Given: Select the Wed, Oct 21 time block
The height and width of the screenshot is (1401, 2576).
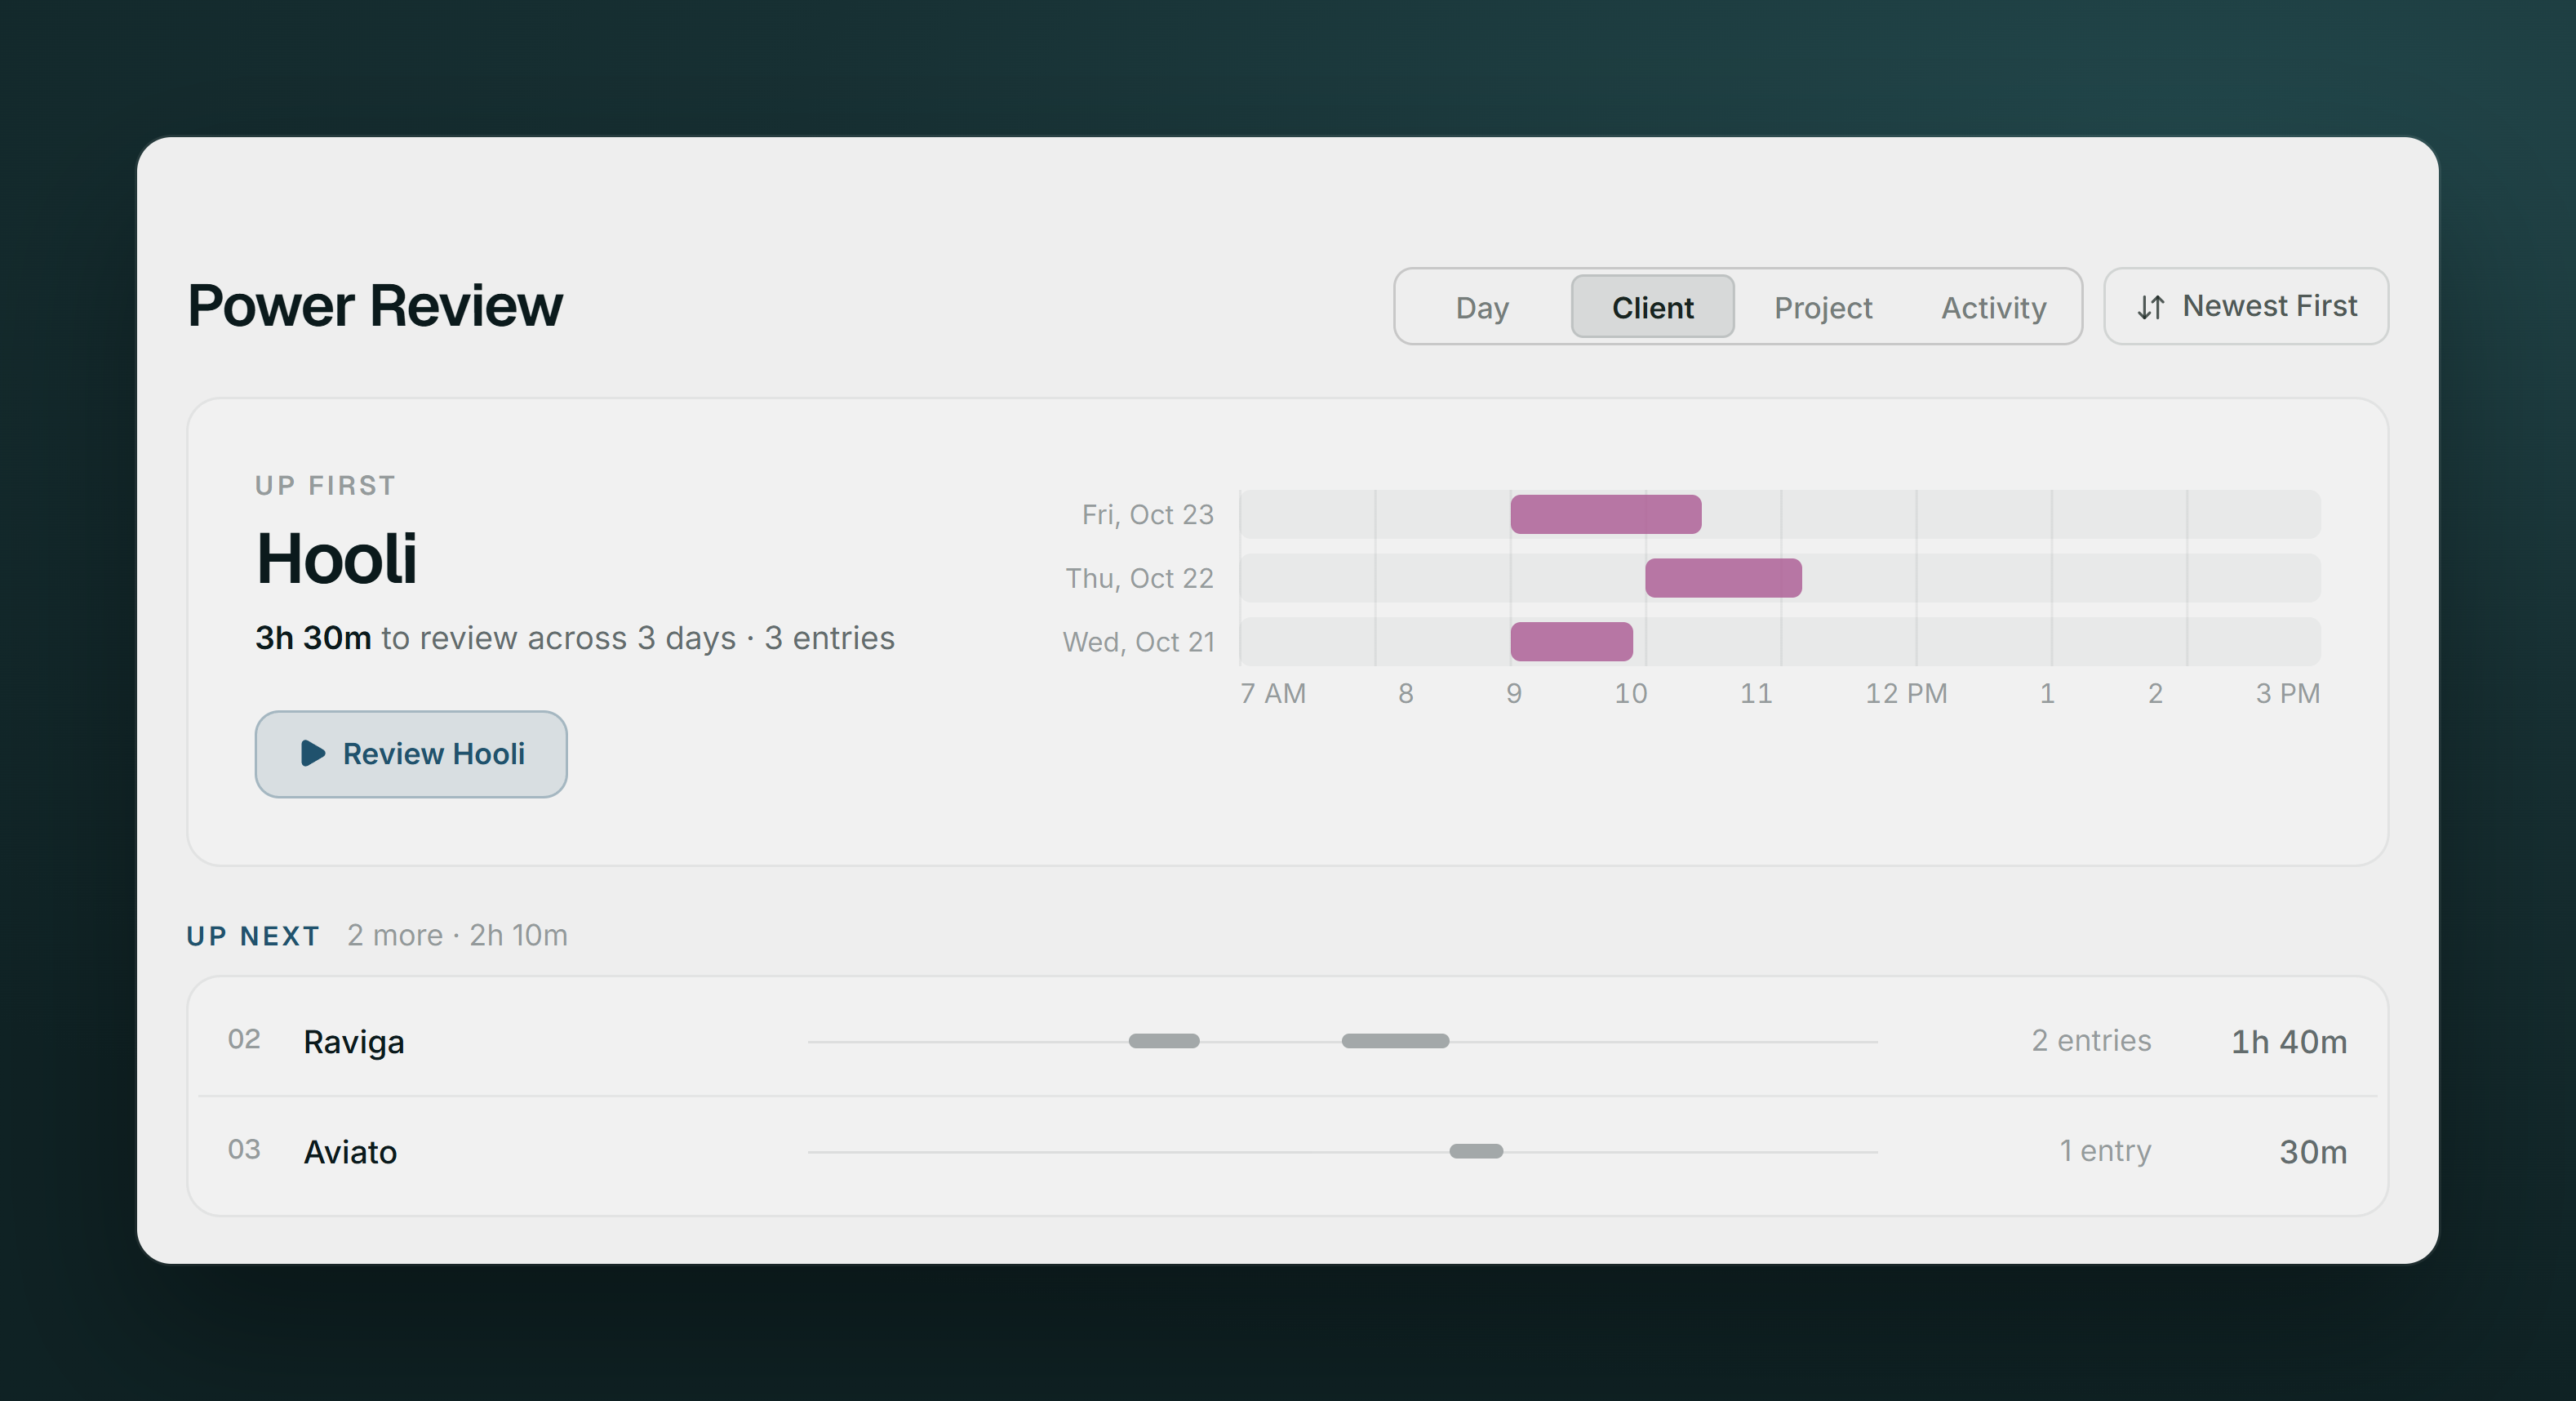Looking at the screenshot, I should (1571, 642).
